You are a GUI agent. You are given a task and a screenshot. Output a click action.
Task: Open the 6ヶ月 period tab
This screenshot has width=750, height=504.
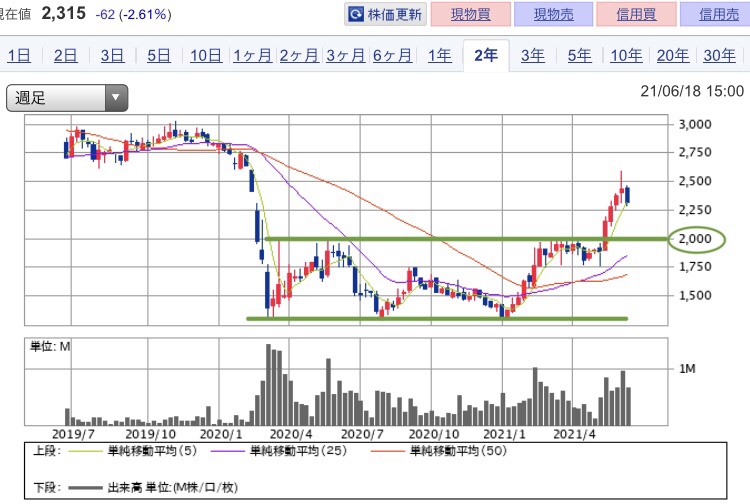[x=392, y=55]
